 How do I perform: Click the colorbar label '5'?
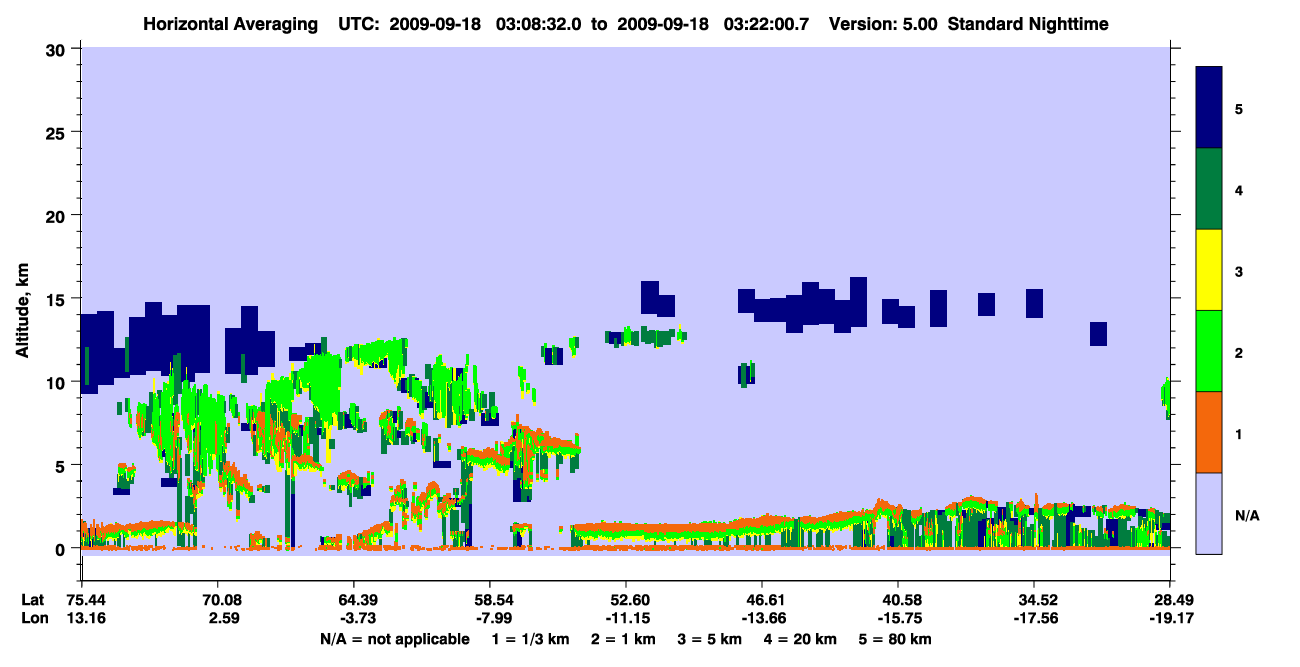[1239, 108]
